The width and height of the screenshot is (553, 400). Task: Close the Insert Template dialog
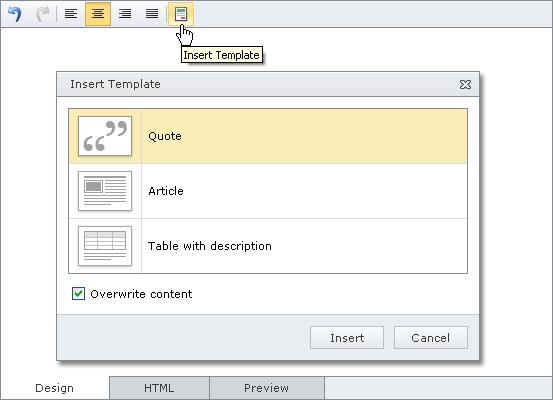tap(465, 84)
